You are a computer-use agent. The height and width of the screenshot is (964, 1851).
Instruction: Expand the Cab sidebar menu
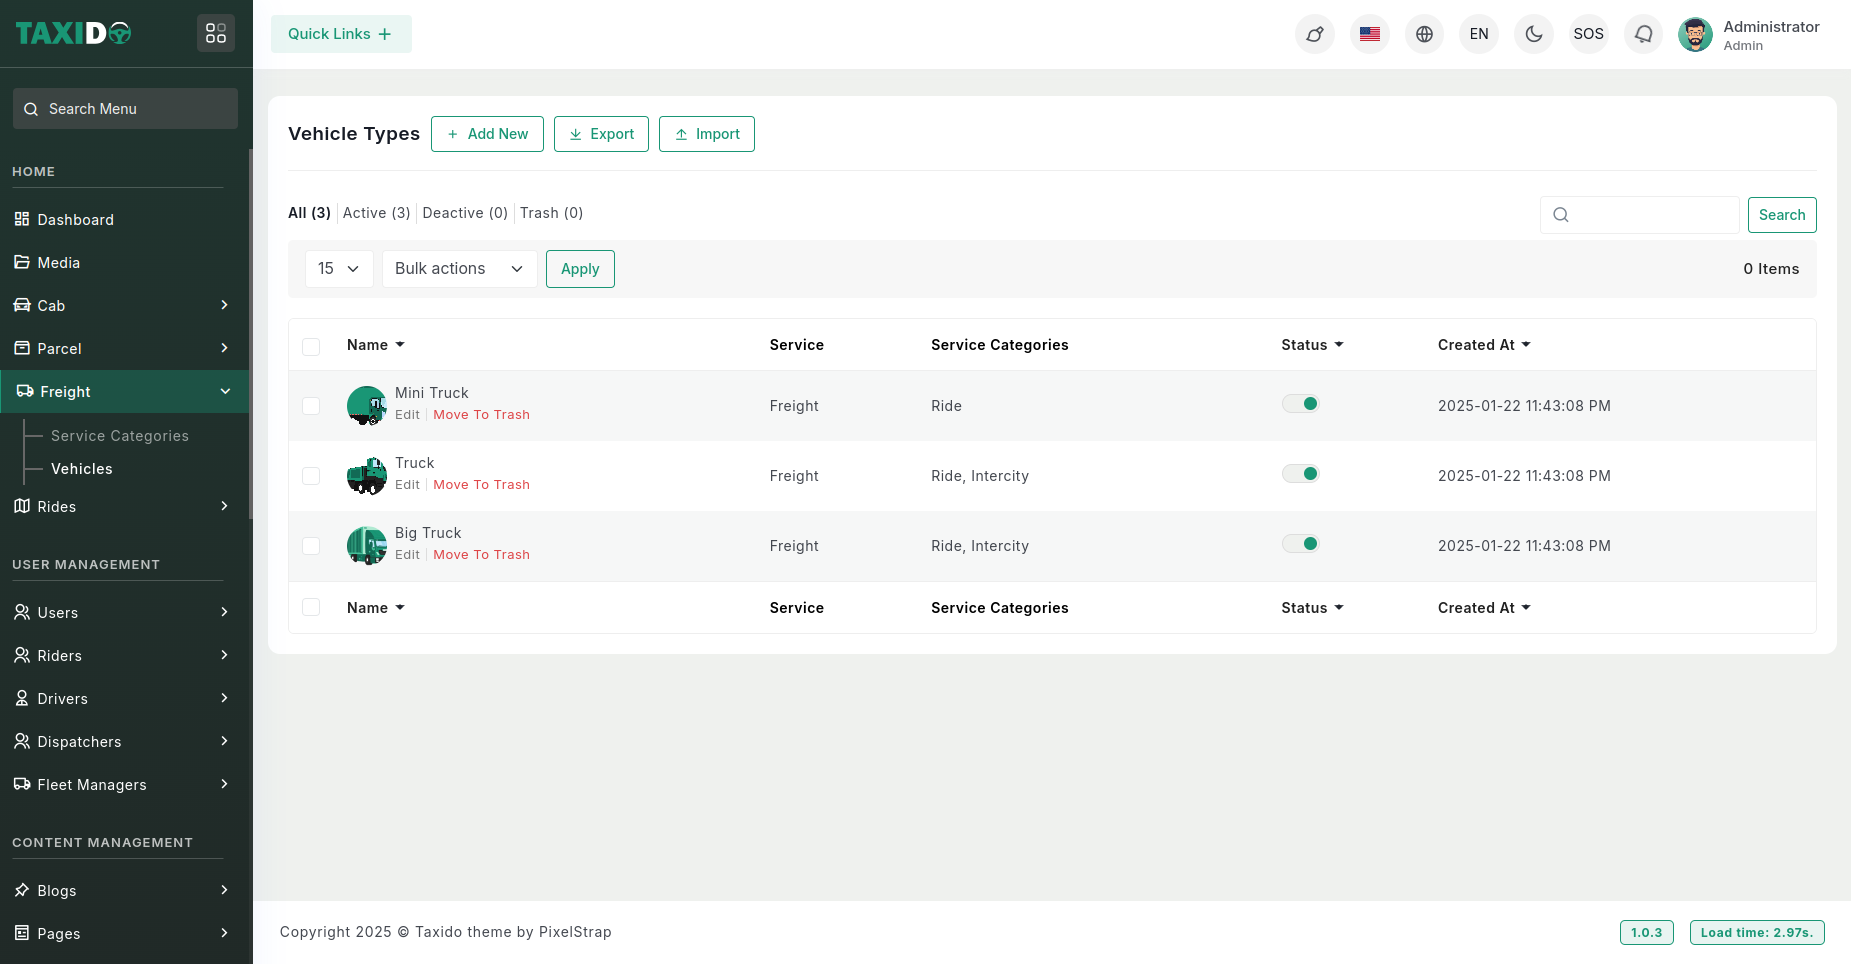click(124, 306)
